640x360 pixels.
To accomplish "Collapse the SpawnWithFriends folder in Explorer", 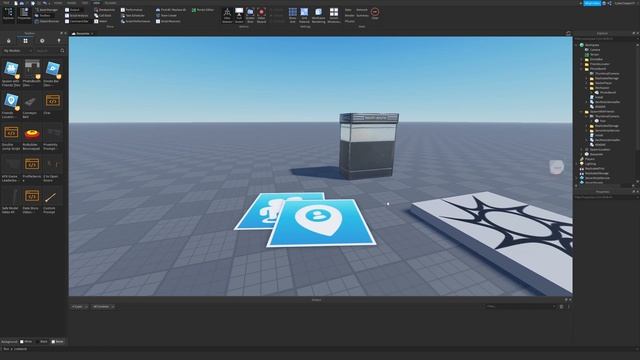I will 581,111.
